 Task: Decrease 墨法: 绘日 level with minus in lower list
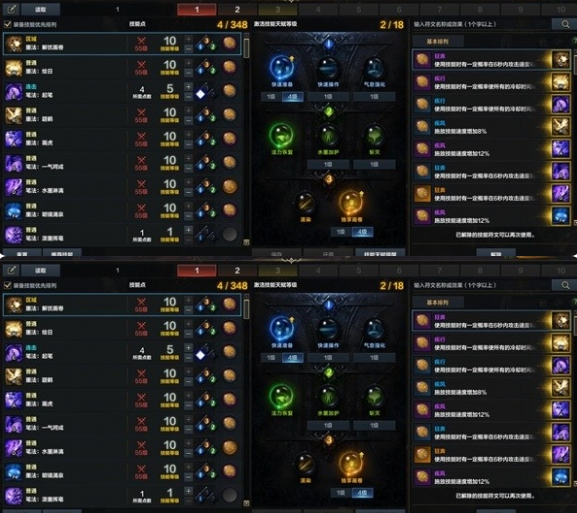click(x=188, y=333)
